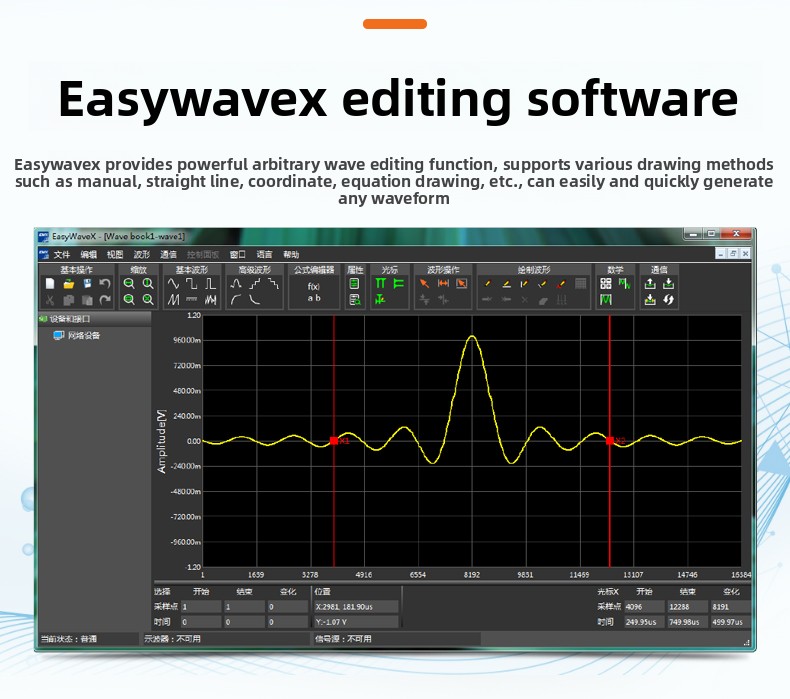Click the top-left green cursor icon in 光标

pyautogui.click(x=381, y=284)
